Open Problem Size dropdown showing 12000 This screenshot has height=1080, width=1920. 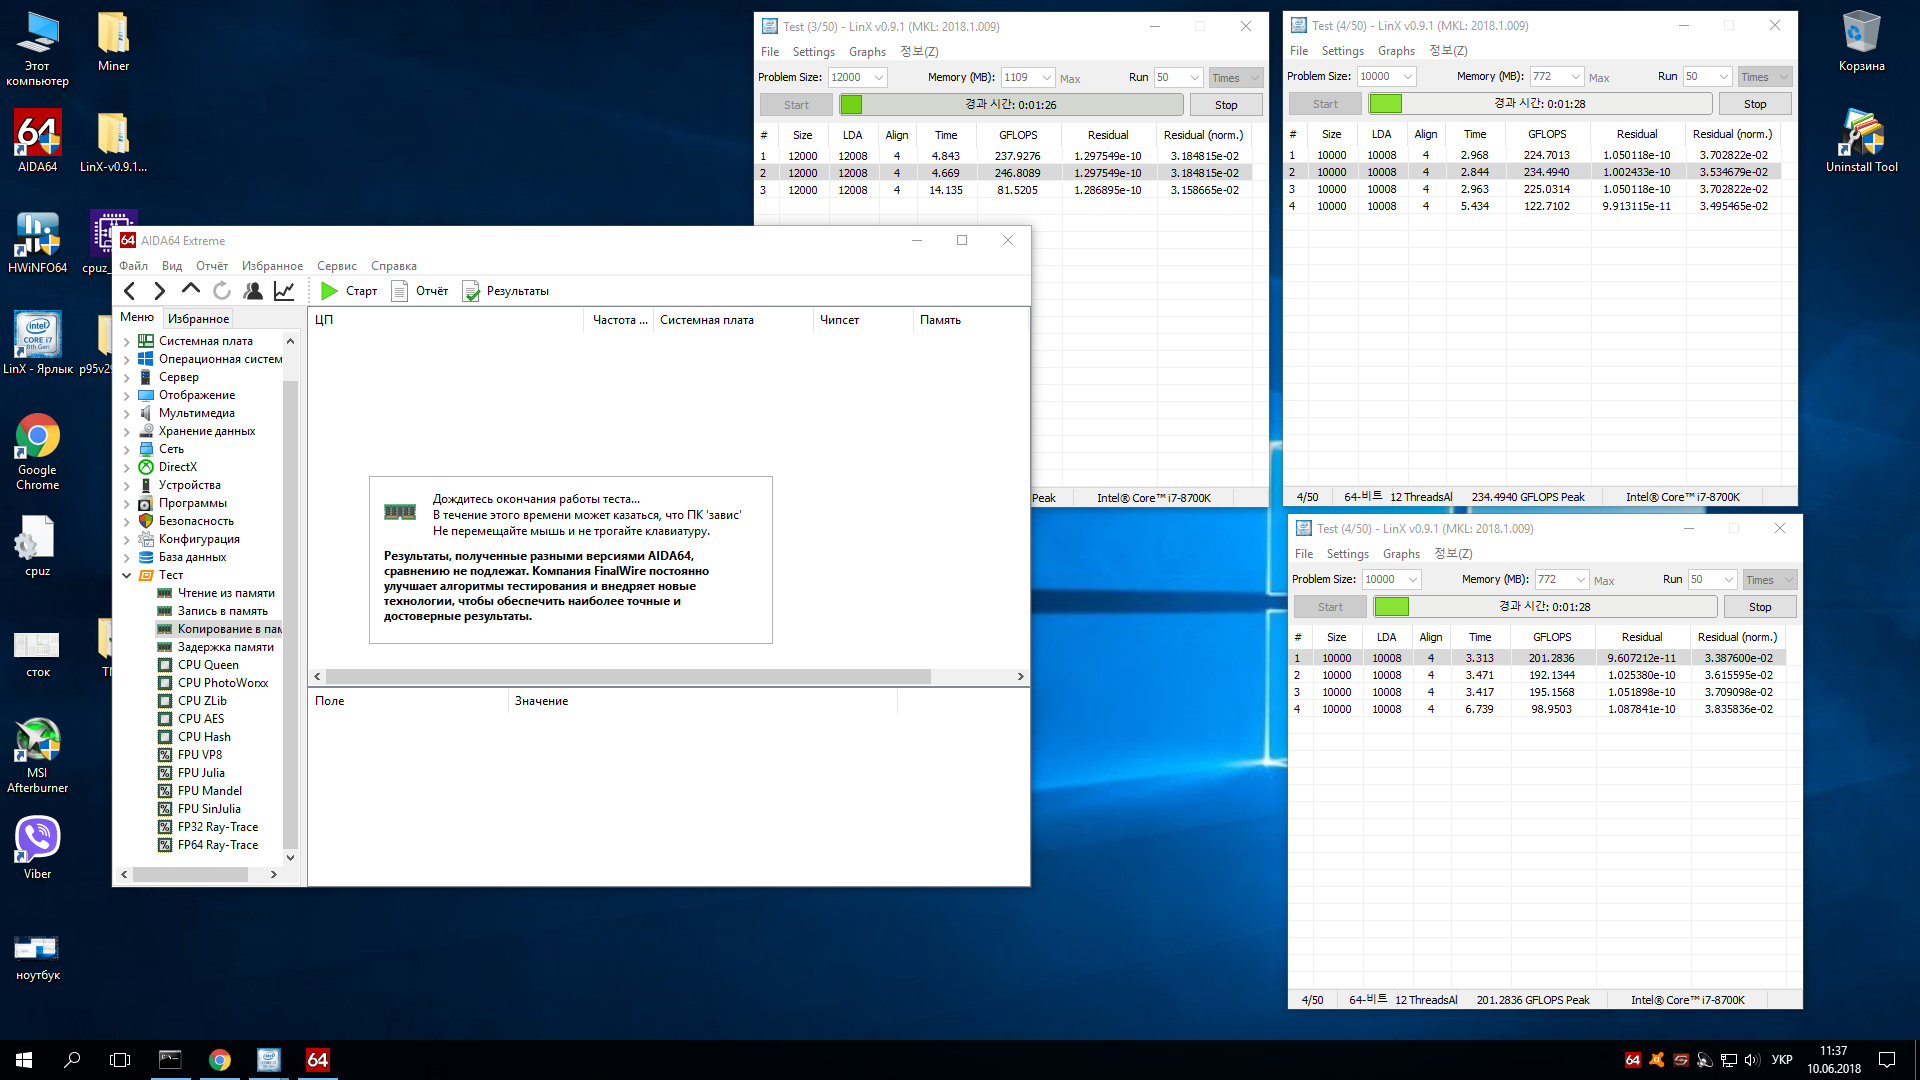(879, 78)
